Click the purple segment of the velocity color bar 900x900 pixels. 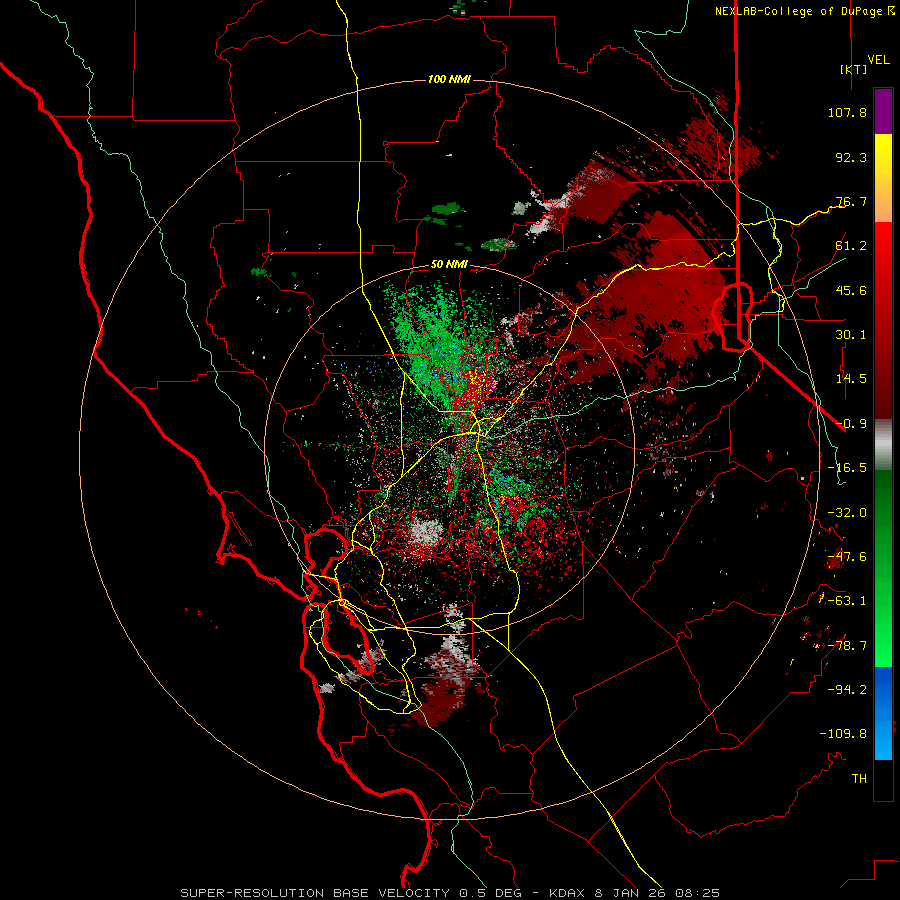(x=883, y=112)
